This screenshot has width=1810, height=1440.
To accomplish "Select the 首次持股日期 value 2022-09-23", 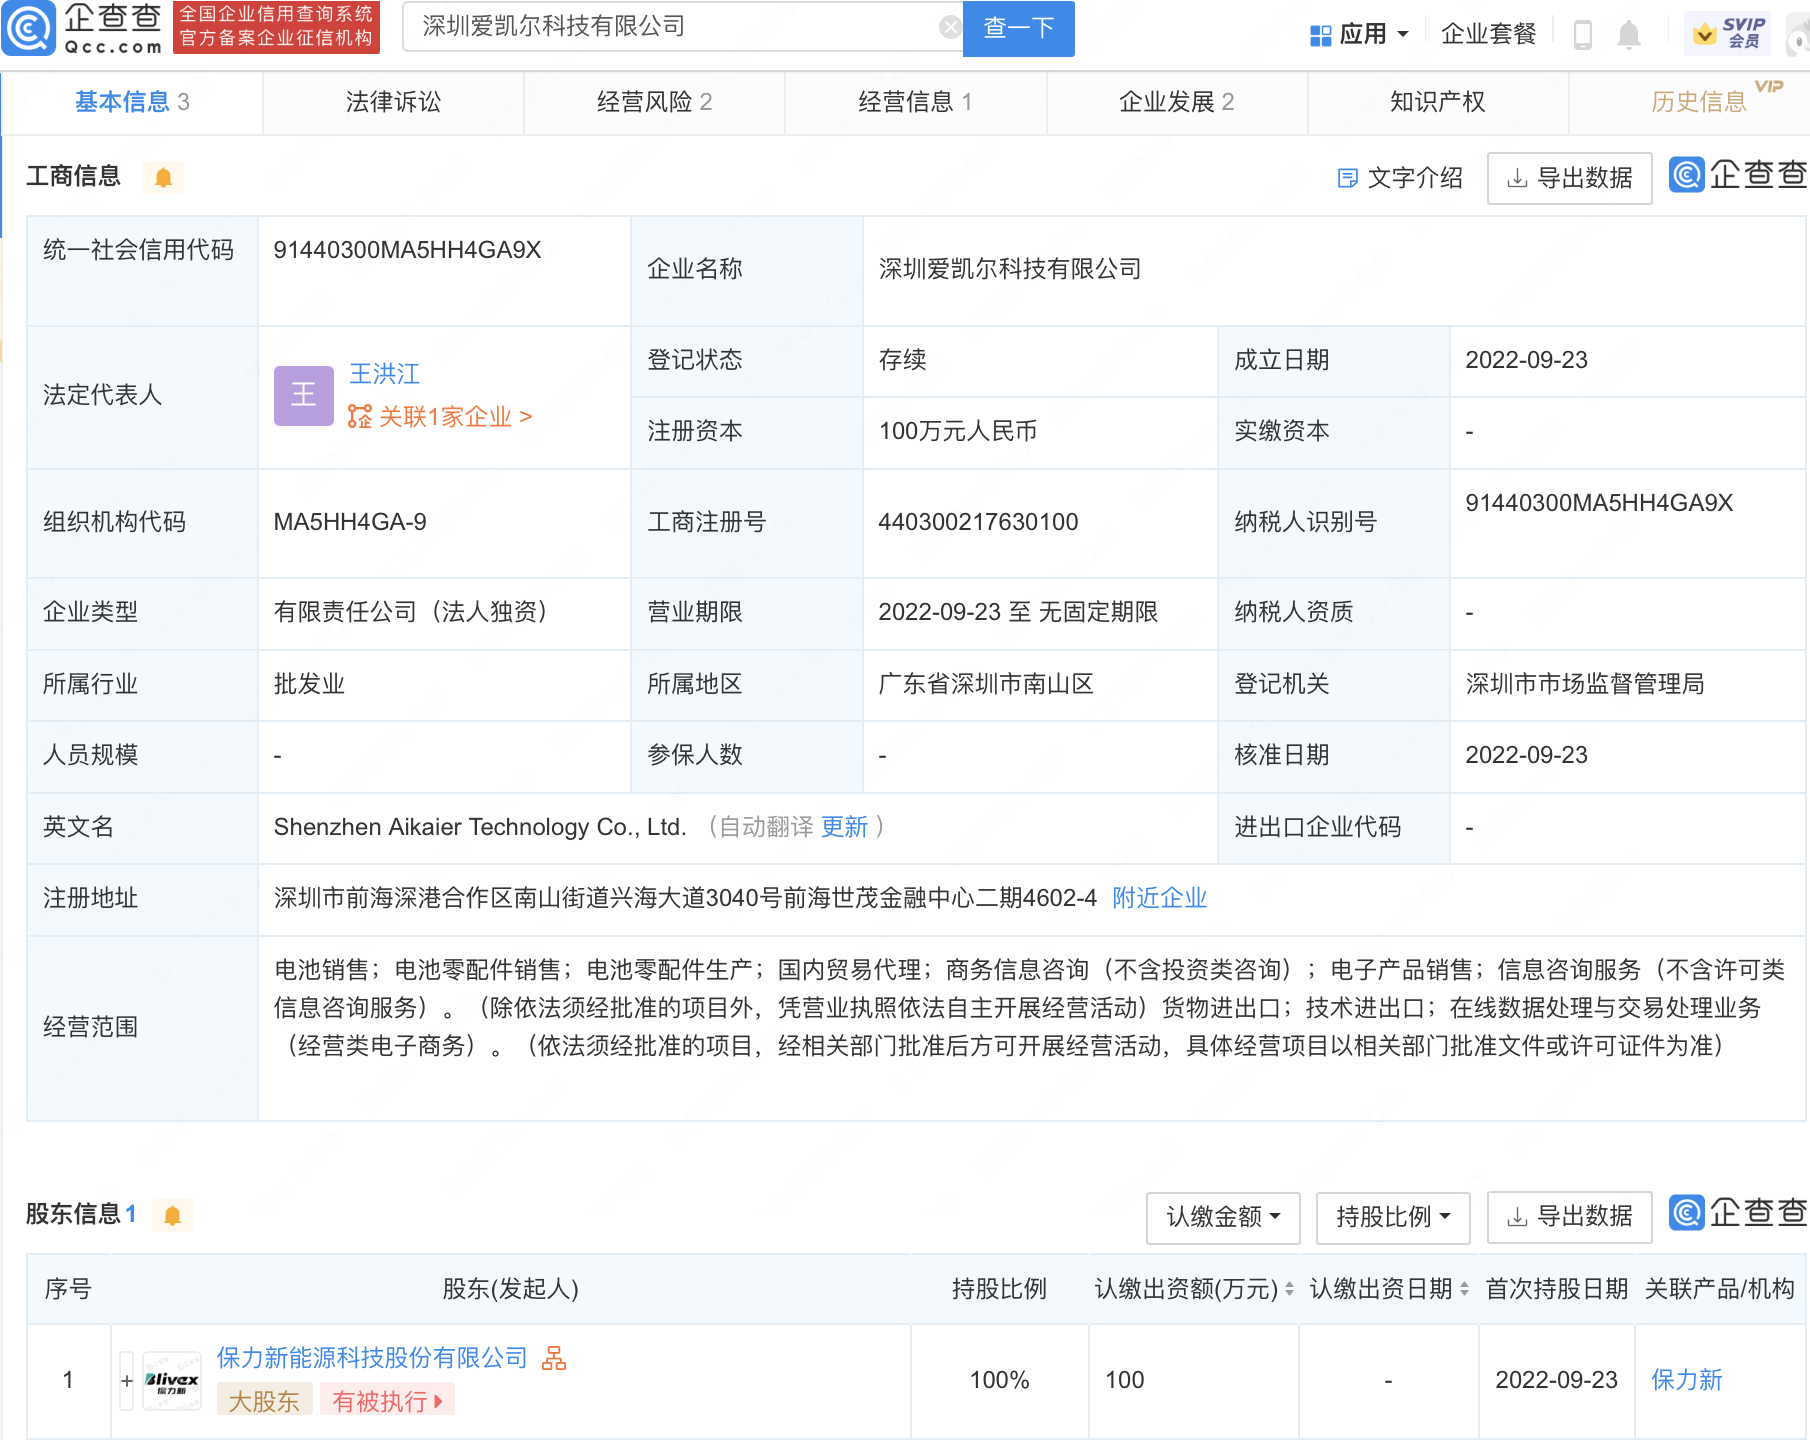I will 1556,1380.
